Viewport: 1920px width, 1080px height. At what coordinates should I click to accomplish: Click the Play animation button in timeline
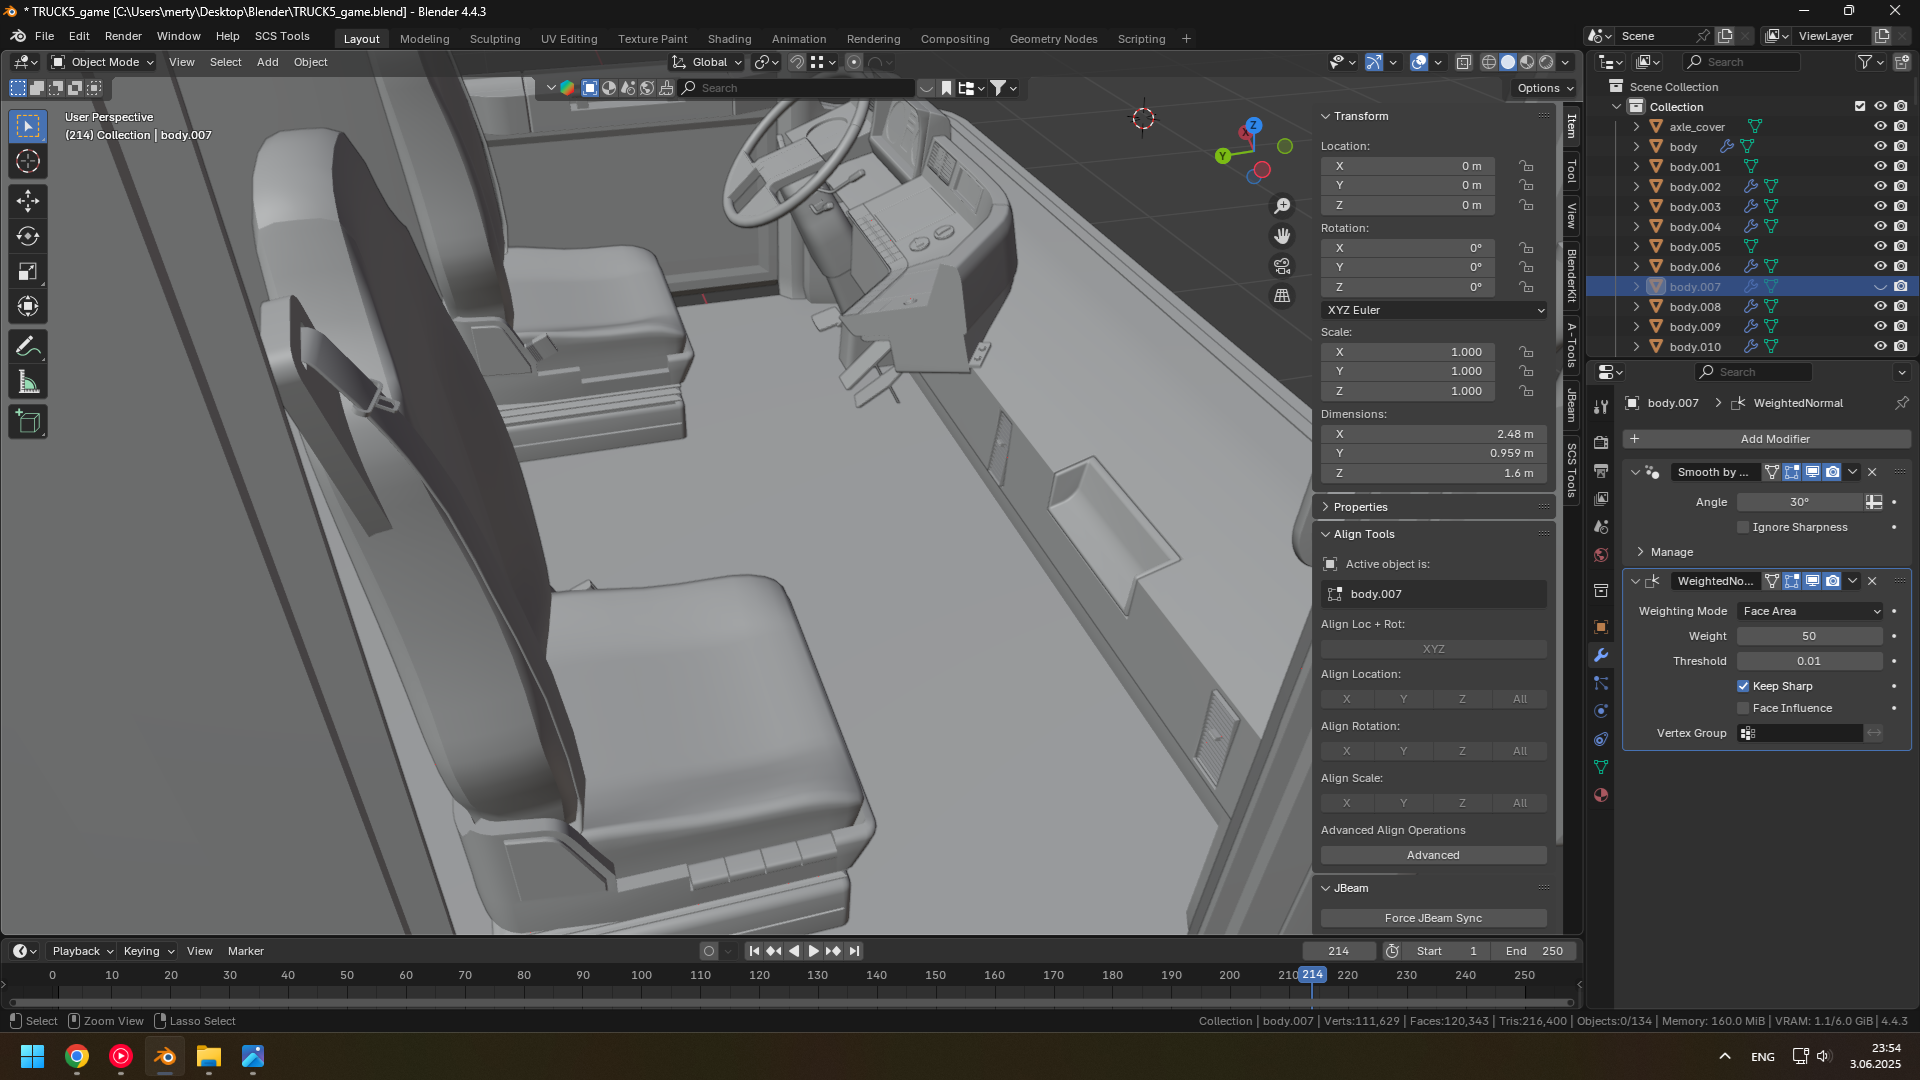pyautogui.click(x=813, y=951)
